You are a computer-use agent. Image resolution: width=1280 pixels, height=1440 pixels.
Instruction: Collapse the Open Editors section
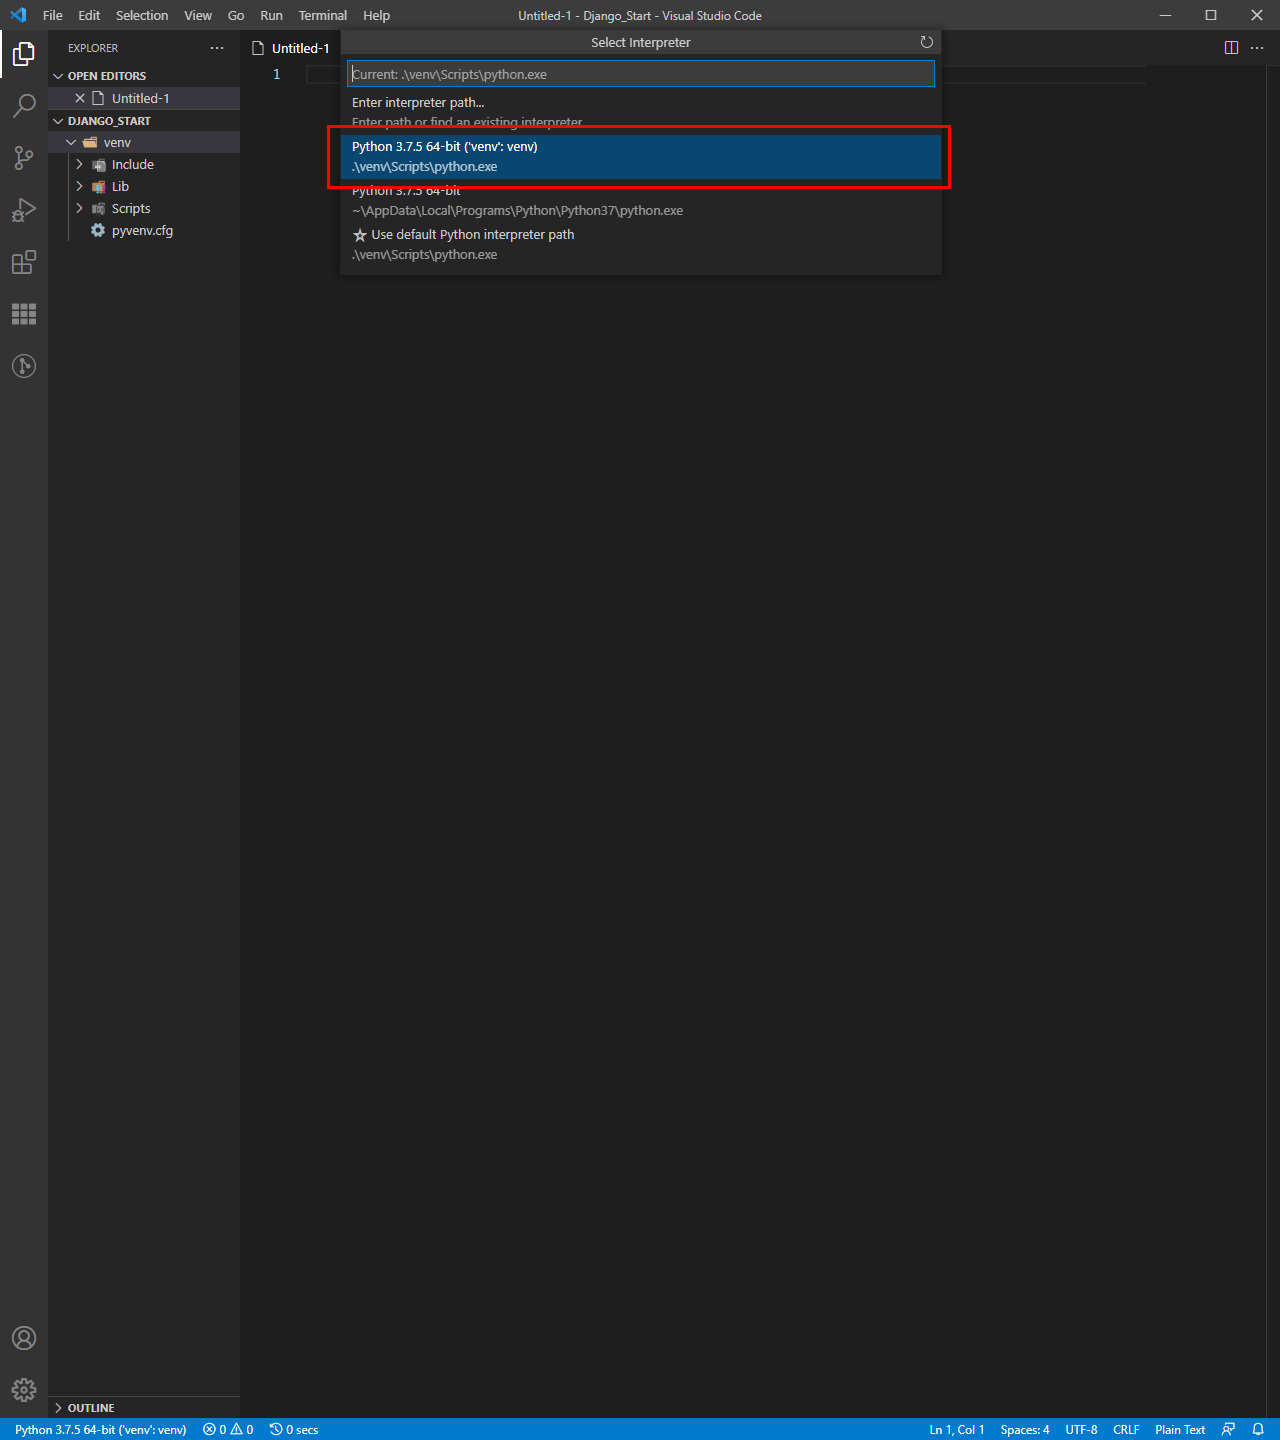(x=58, y=76)
